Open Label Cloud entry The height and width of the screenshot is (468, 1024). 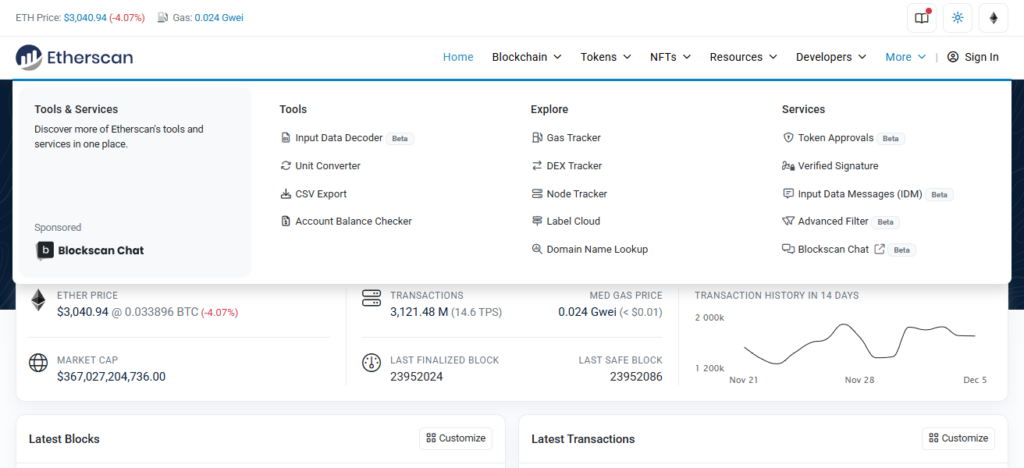573,221
